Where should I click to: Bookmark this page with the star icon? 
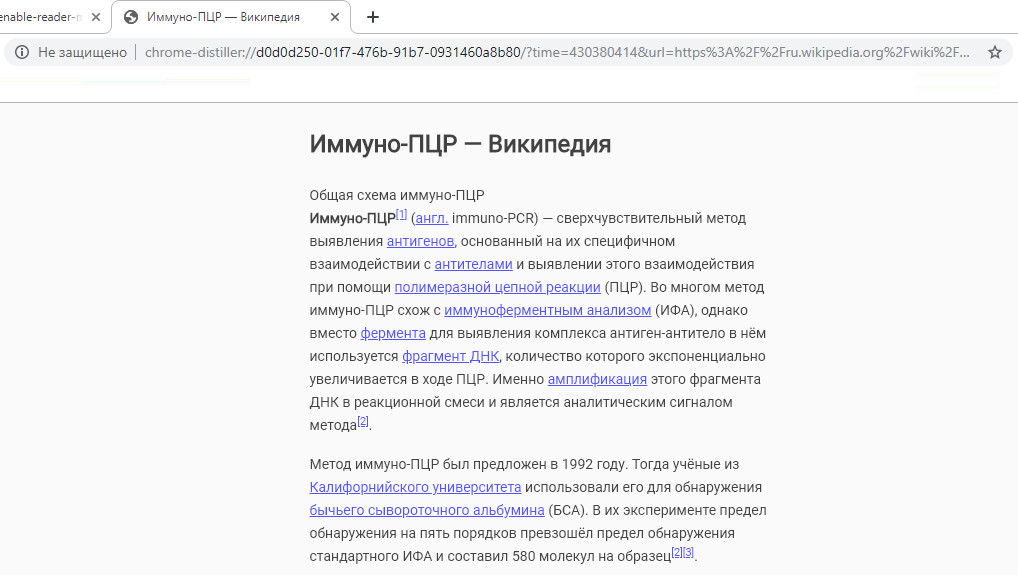(x=995, y=53)
